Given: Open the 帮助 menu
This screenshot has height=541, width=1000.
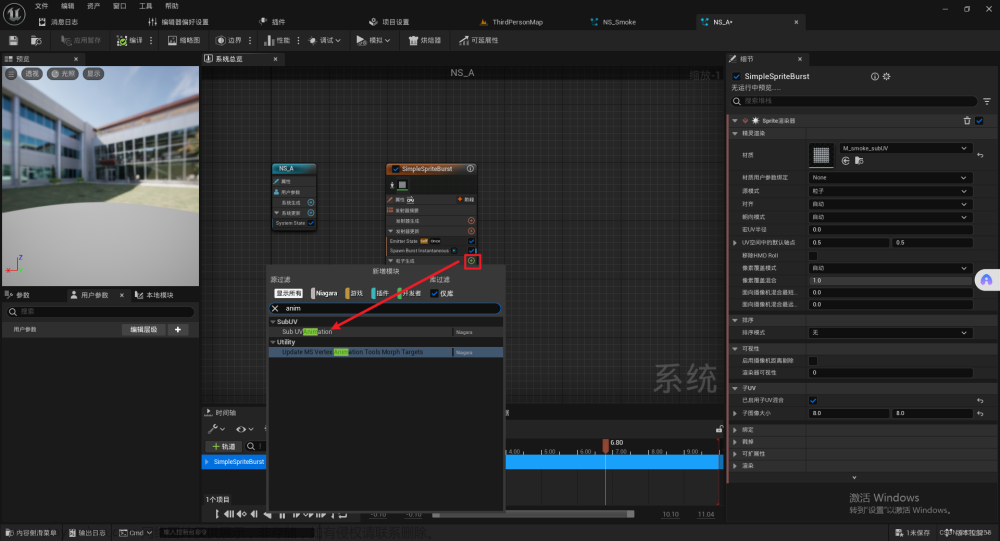Looking at the screenshot, I should 172,6.
